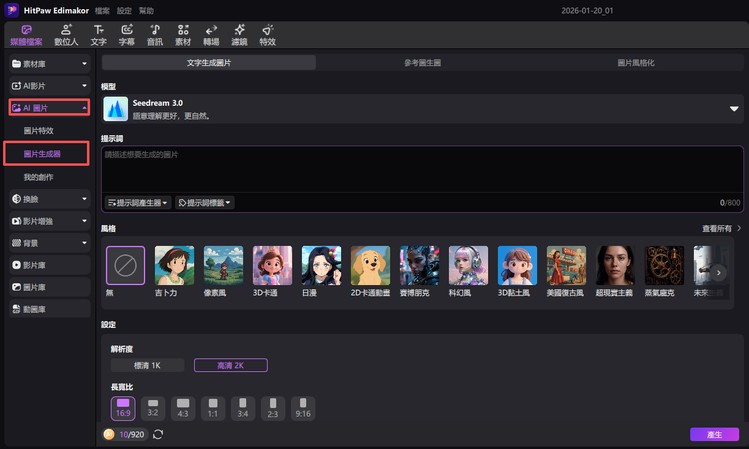This screenshot has width=749, height=449.
Task: Open the 圖片庫 image library
Action: [50, 287]
